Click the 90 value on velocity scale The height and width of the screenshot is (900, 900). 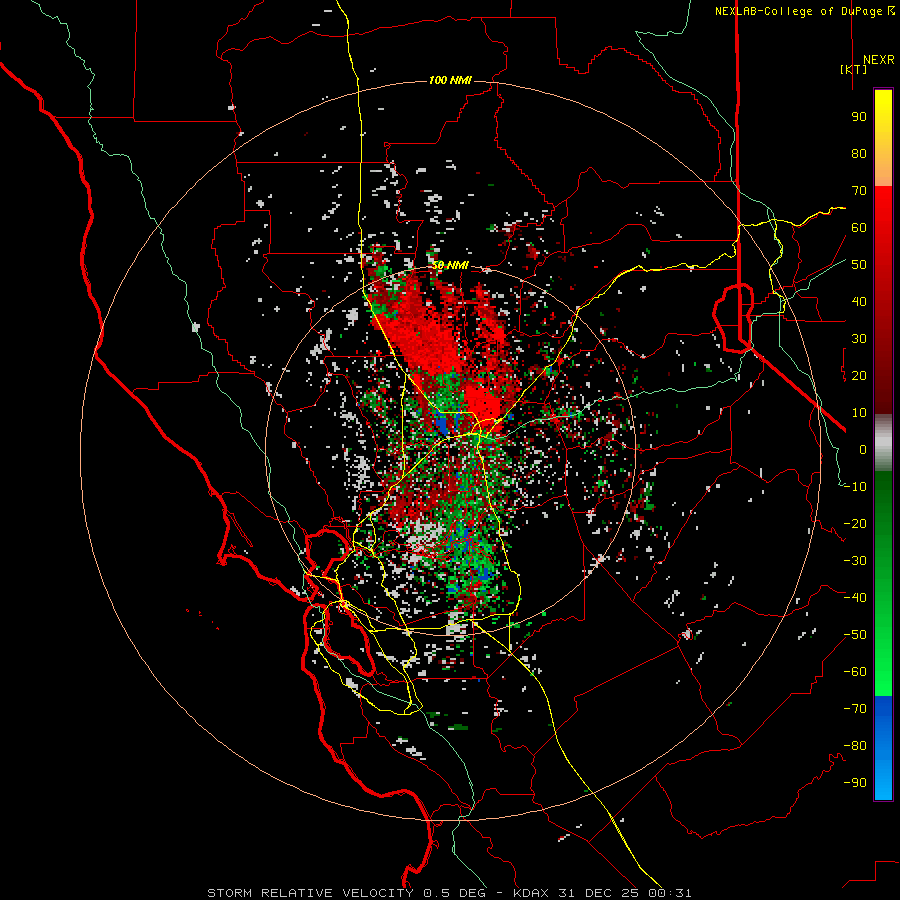coord(859,117)
